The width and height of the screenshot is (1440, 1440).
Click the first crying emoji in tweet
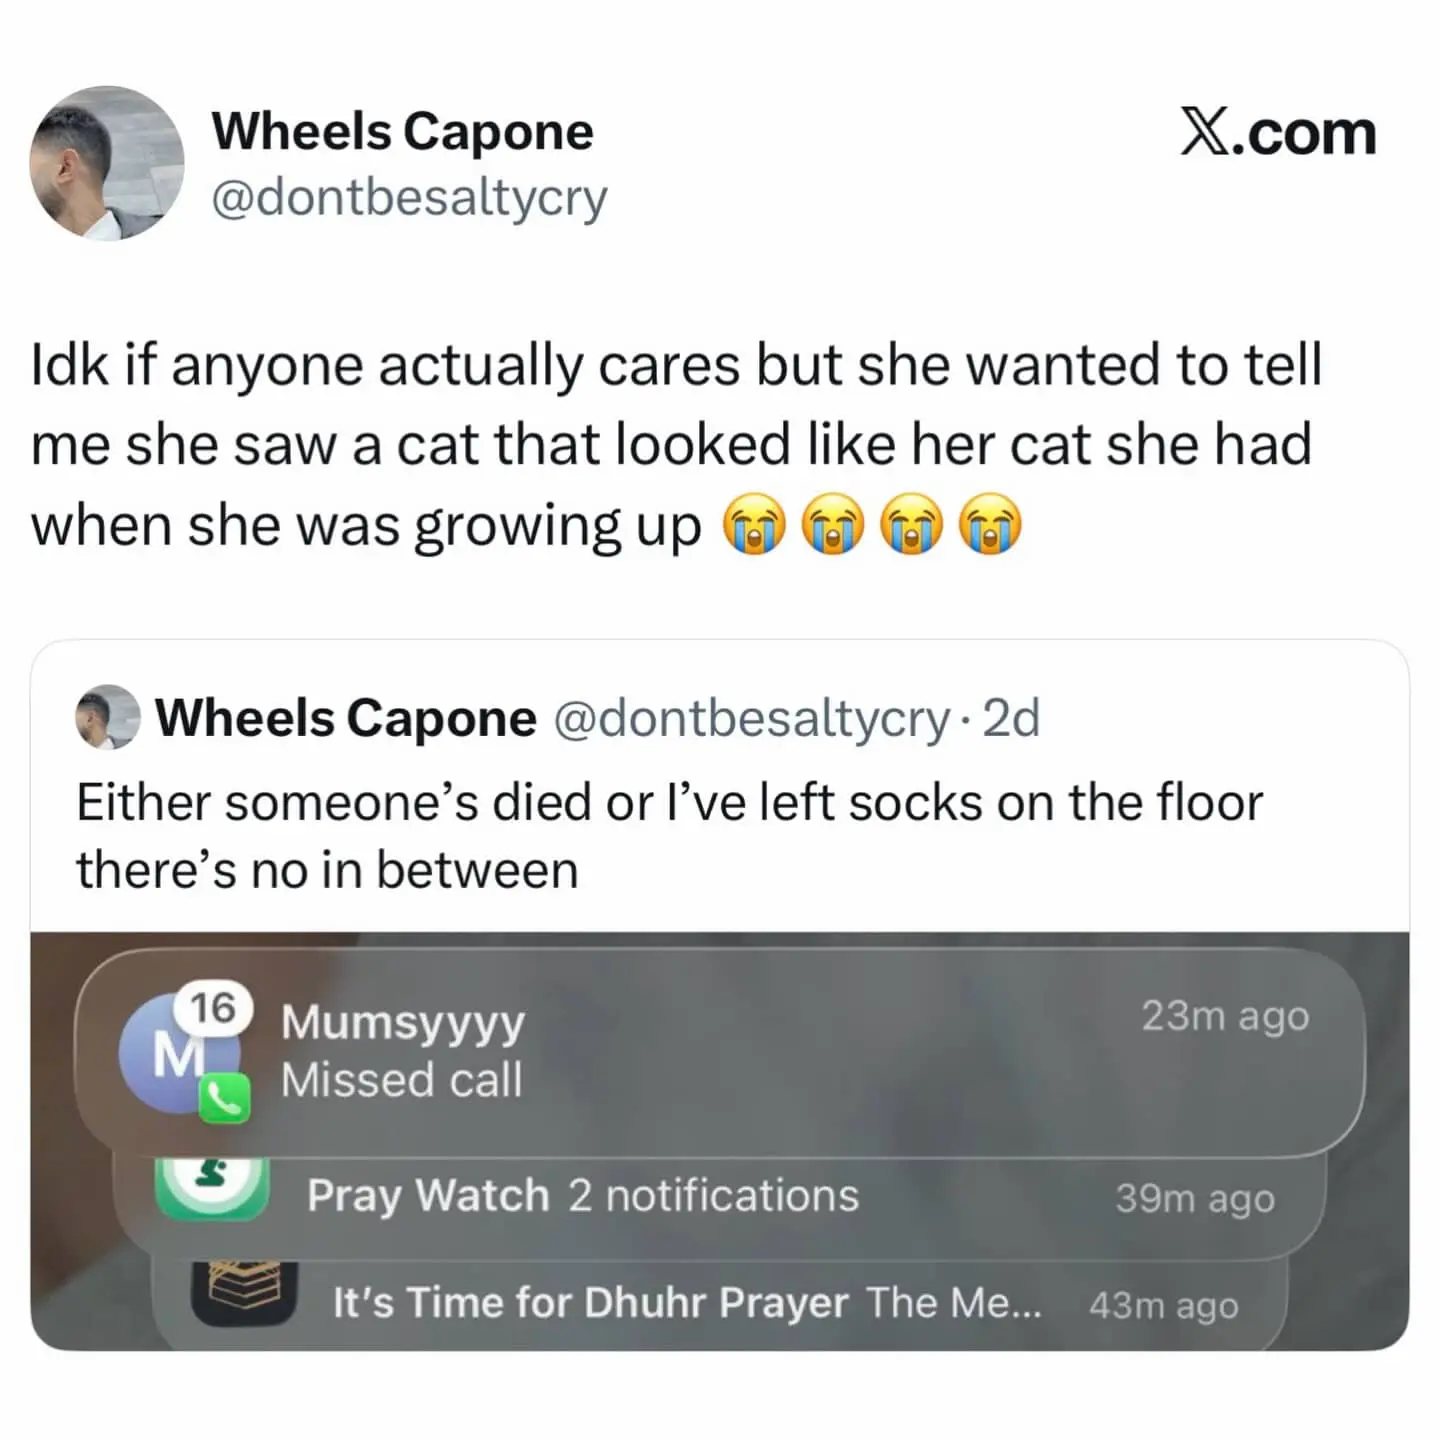pyautogui.click(x=755, y=524)
